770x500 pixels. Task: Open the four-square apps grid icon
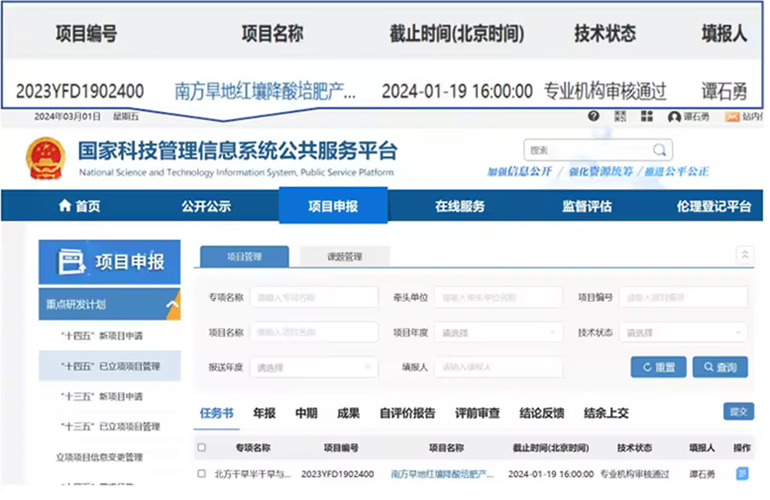point(647,117)
